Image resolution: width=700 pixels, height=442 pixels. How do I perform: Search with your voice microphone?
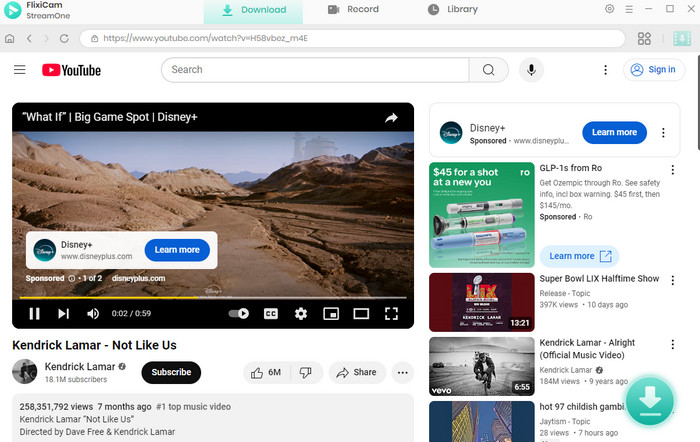coord(531,70)
